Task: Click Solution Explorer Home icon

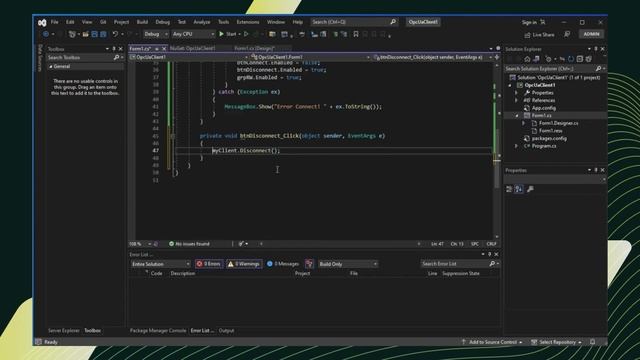Action: pos(527,59)
